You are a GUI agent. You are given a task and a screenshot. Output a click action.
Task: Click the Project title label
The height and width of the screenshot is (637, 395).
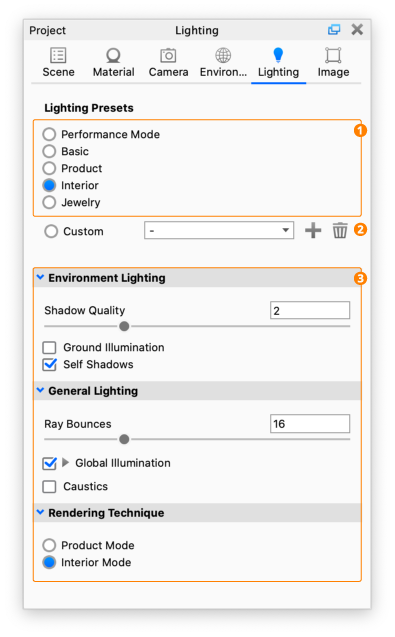[x=48, y=30]
